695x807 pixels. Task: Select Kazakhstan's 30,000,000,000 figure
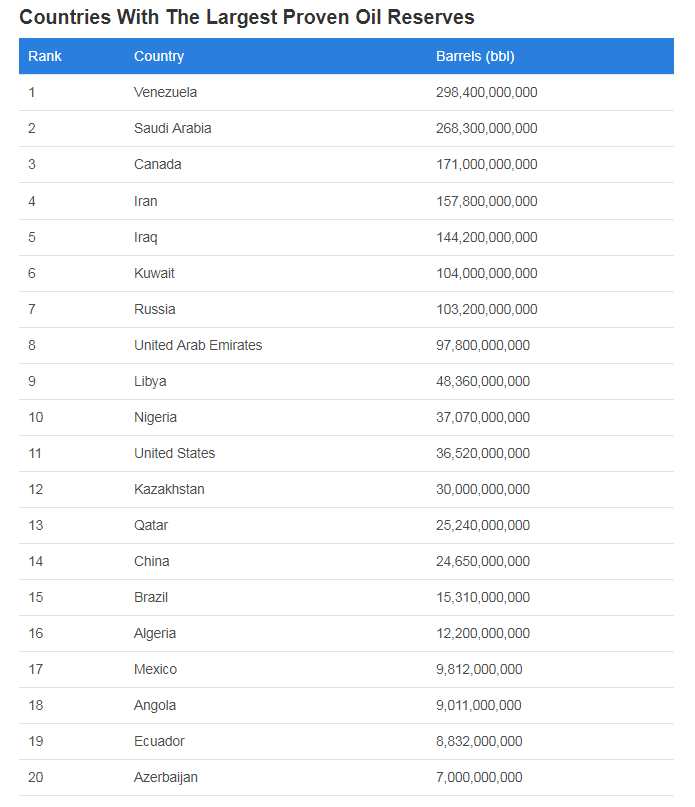click(x=483, y=489)
